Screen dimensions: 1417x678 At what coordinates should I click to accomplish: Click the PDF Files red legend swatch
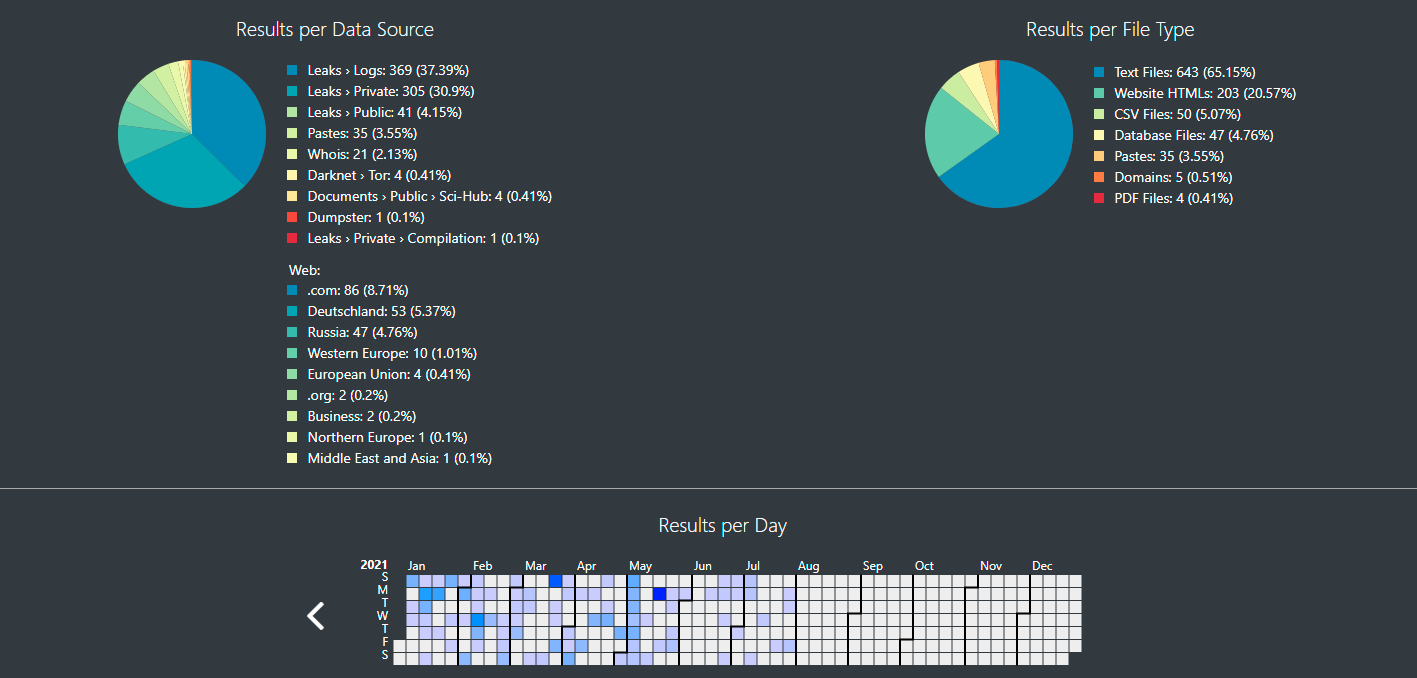point(1099,198)
